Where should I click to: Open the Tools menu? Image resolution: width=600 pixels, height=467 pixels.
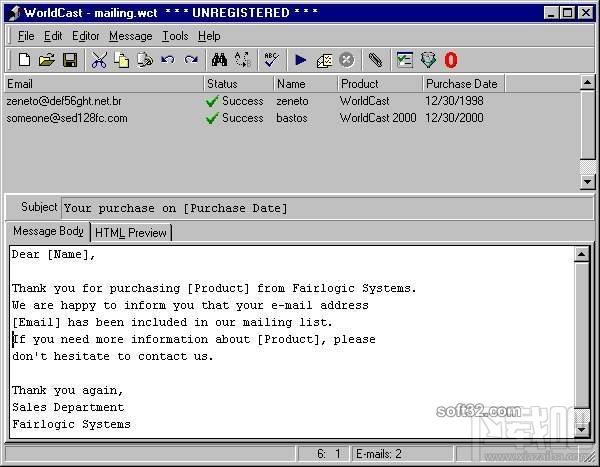(x=175, y=36)
